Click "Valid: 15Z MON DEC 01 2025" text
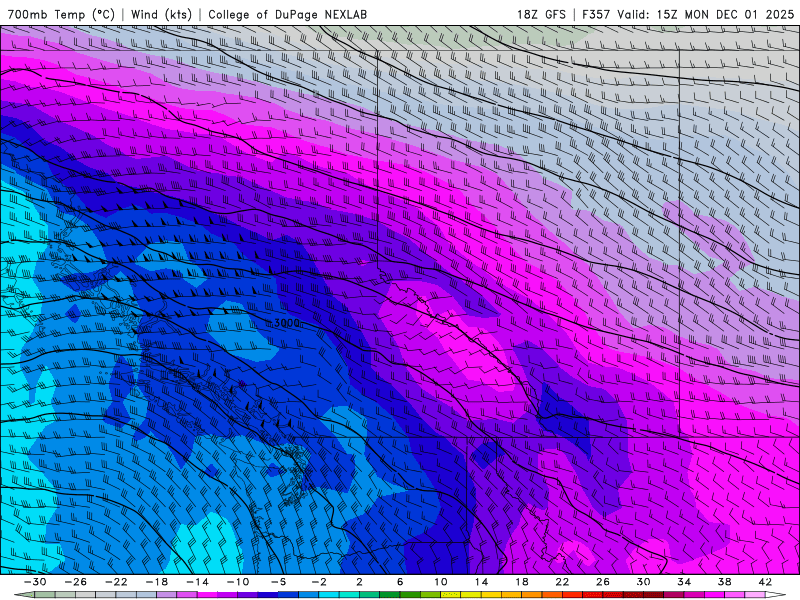Screen dimensions: 800x600 tap(706, 14)
